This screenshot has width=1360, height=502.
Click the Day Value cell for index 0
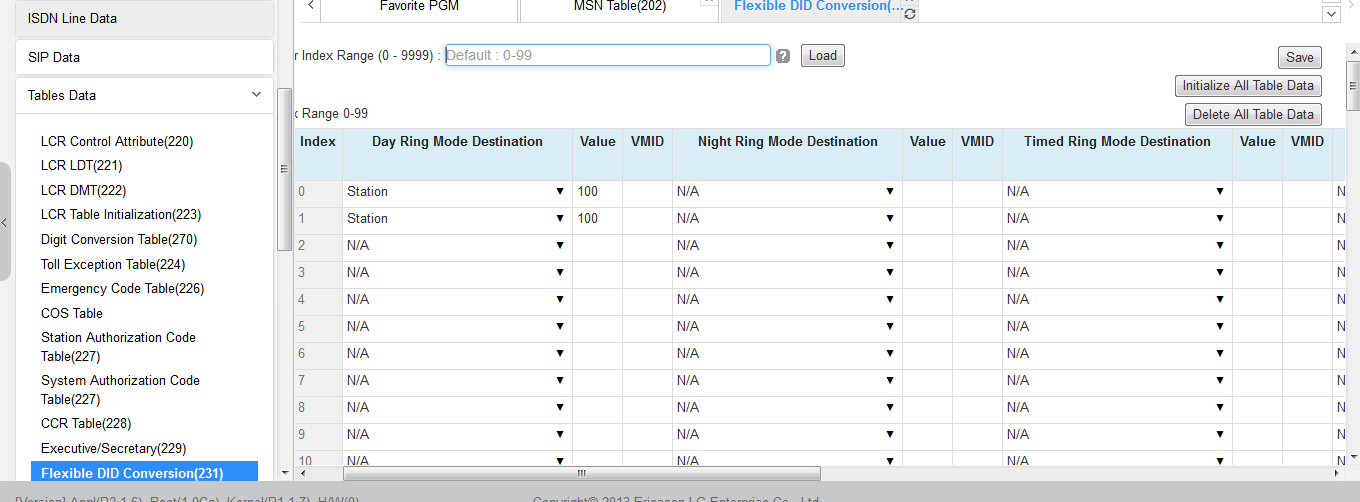pos(597,191)
